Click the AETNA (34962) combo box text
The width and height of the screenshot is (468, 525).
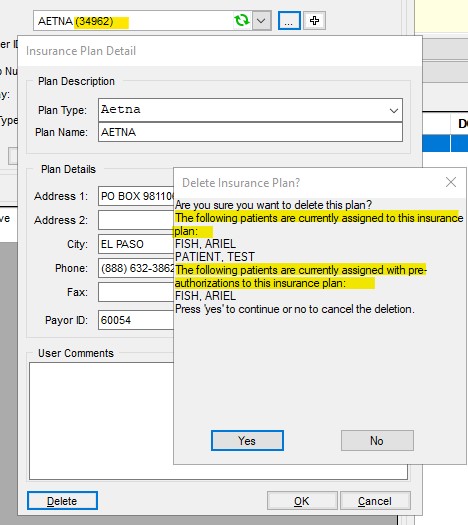point(75,21)
